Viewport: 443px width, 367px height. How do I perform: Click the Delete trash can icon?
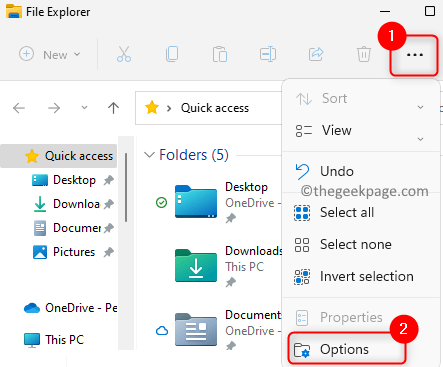pyautogui.click(x=364, y=54)
